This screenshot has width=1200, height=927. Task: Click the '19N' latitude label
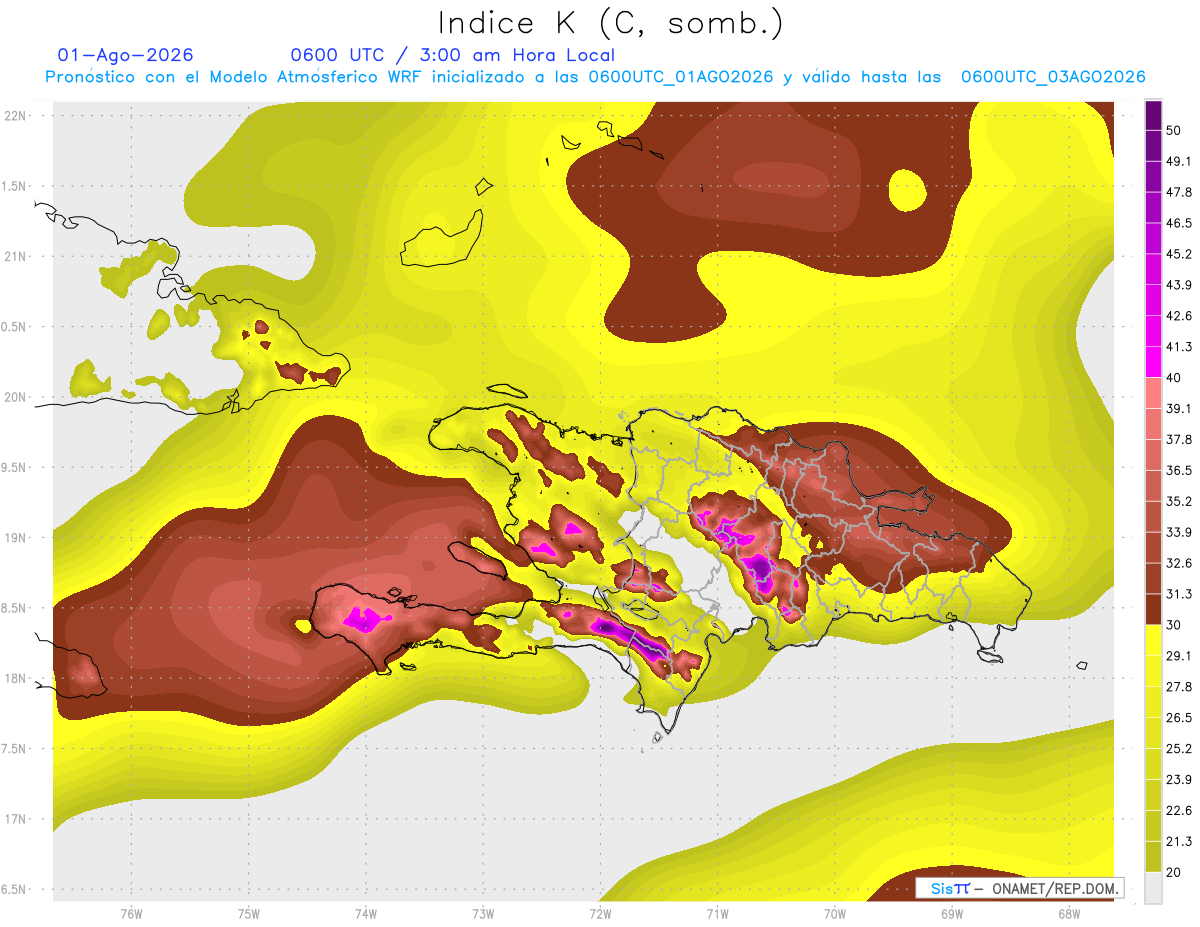point(16,537)
